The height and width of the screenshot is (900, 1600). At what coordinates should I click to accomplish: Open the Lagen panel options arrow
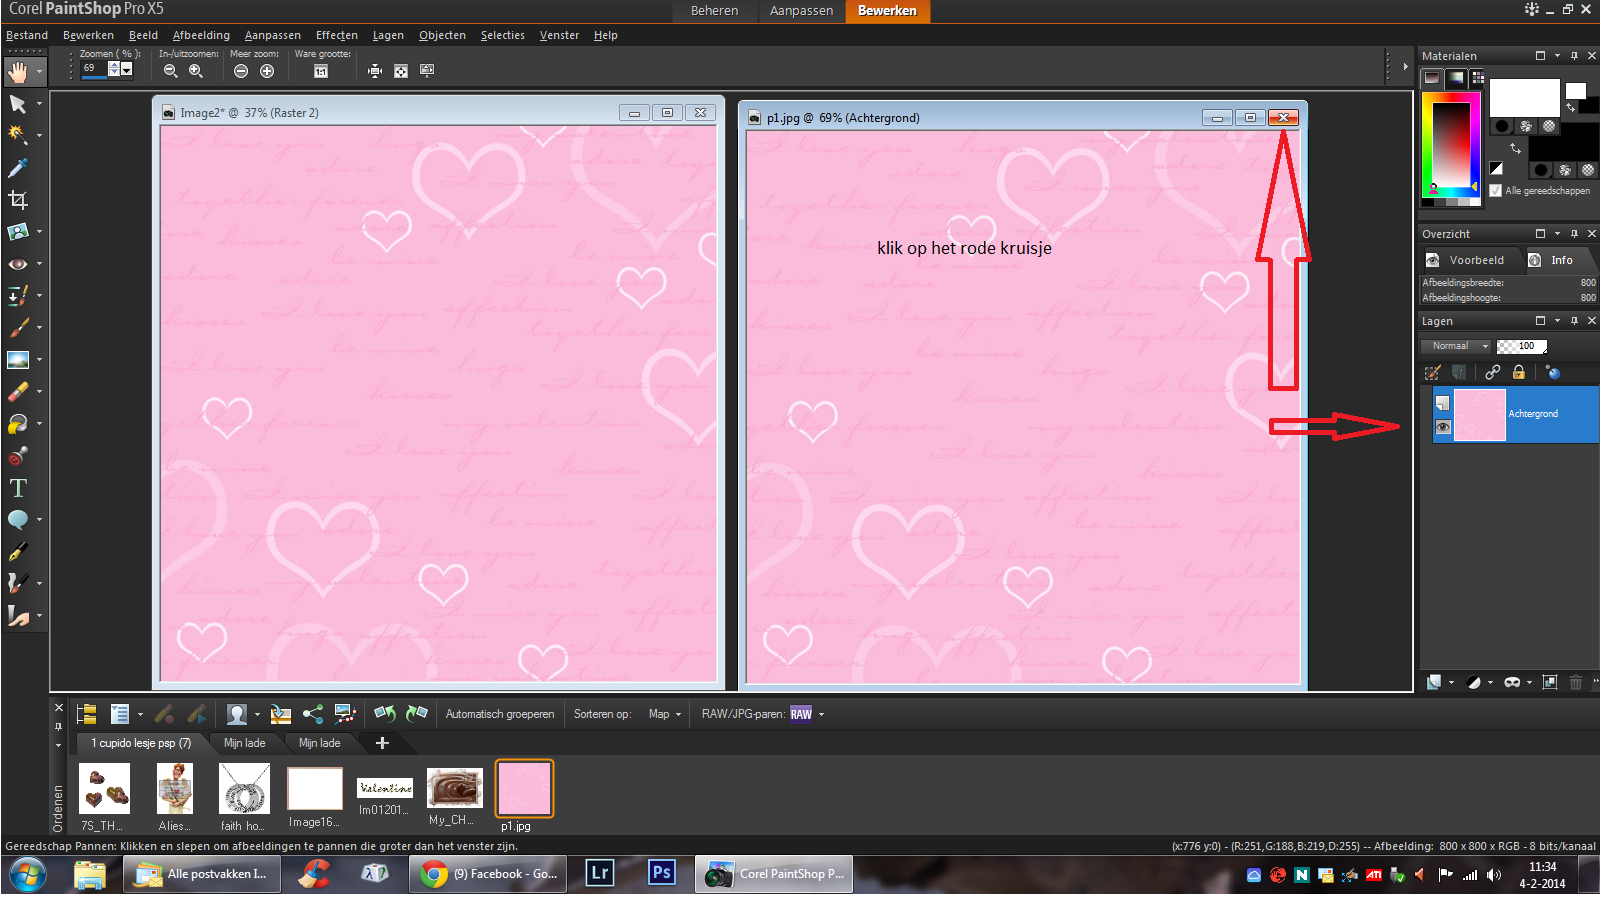pyautogui.click(x=1557, y=321)
